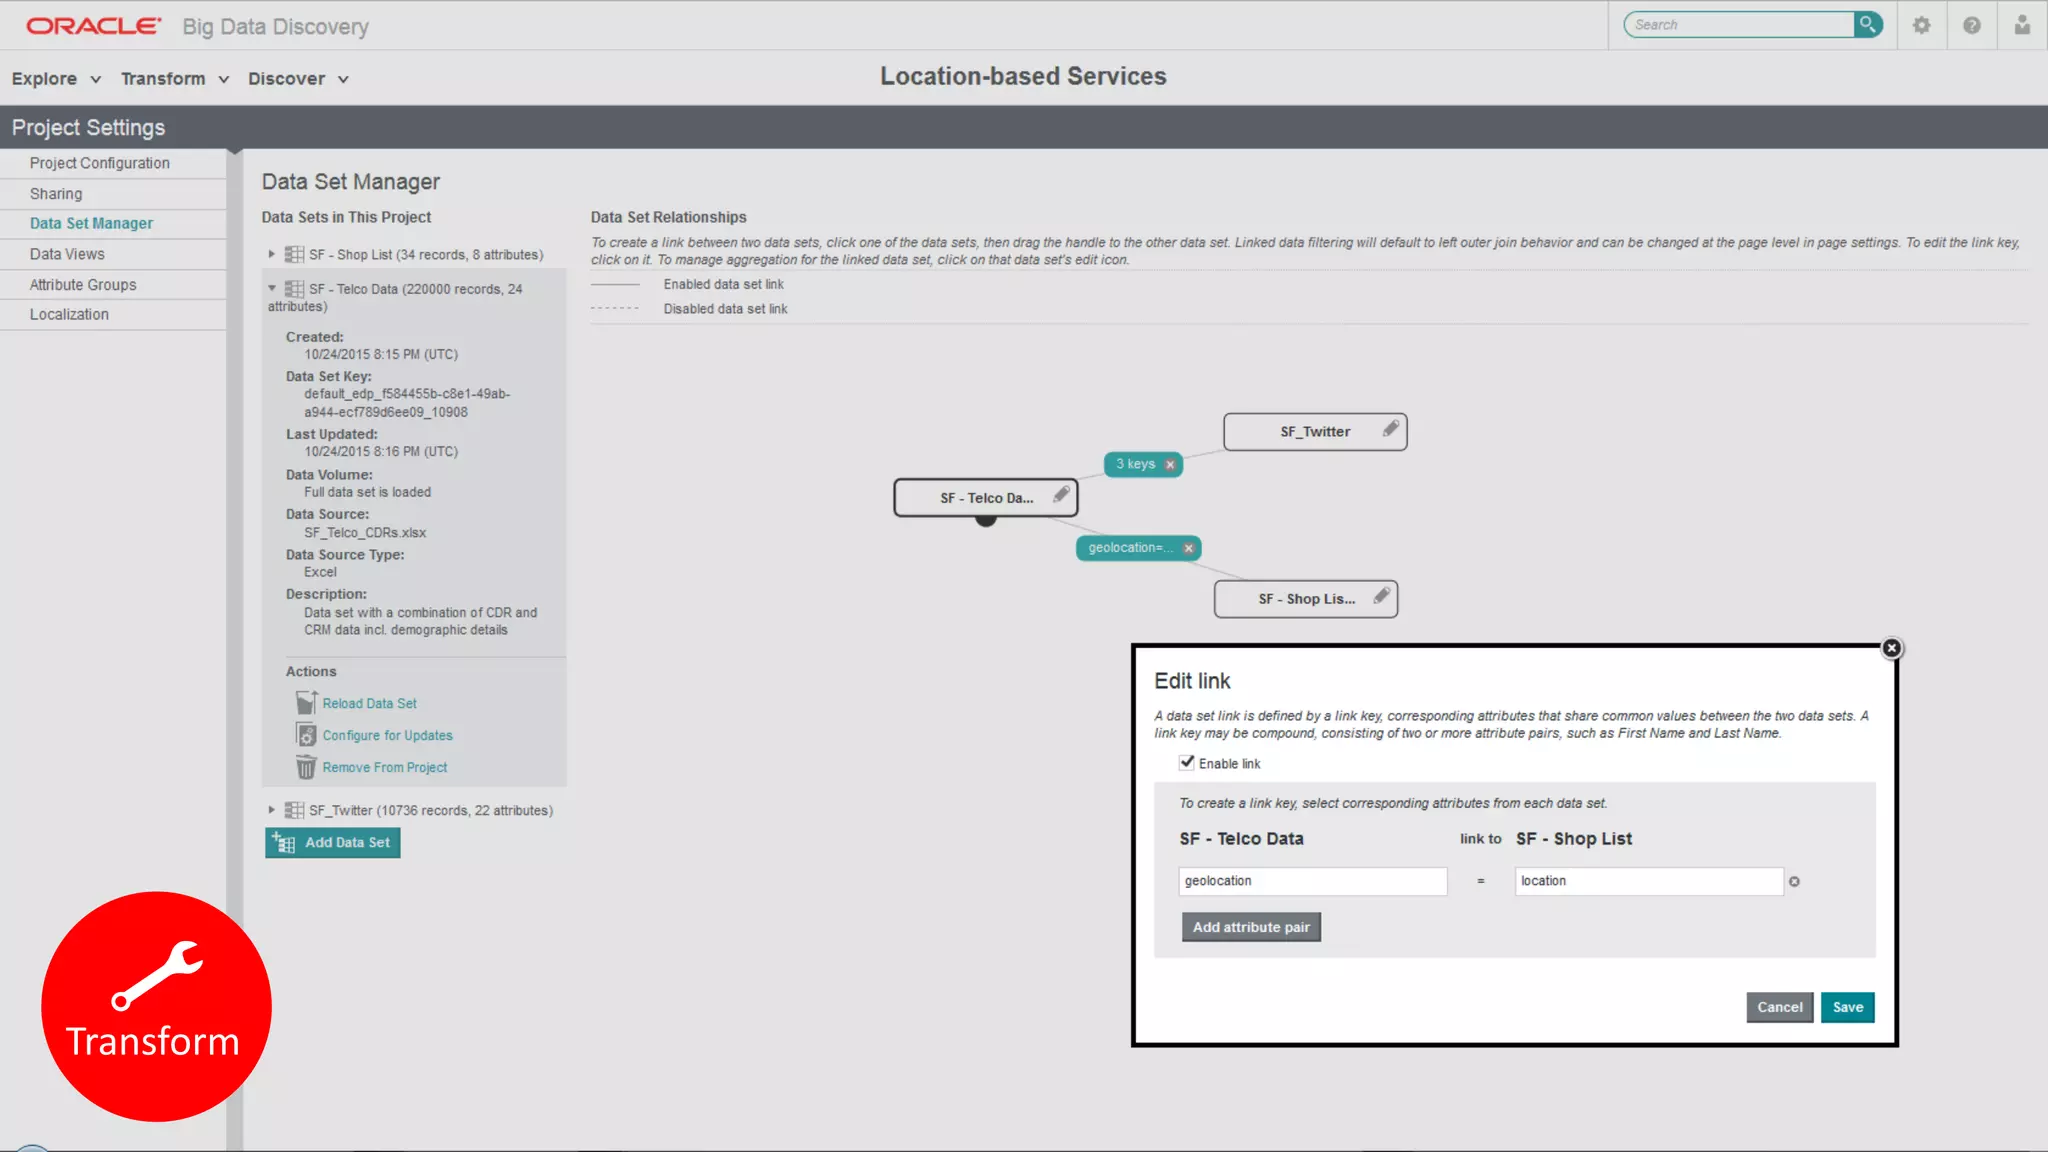Select Attribute Groups in sidebar
The height and width of the screenshot is (1152, 2048).
click(x=83, y=285)
